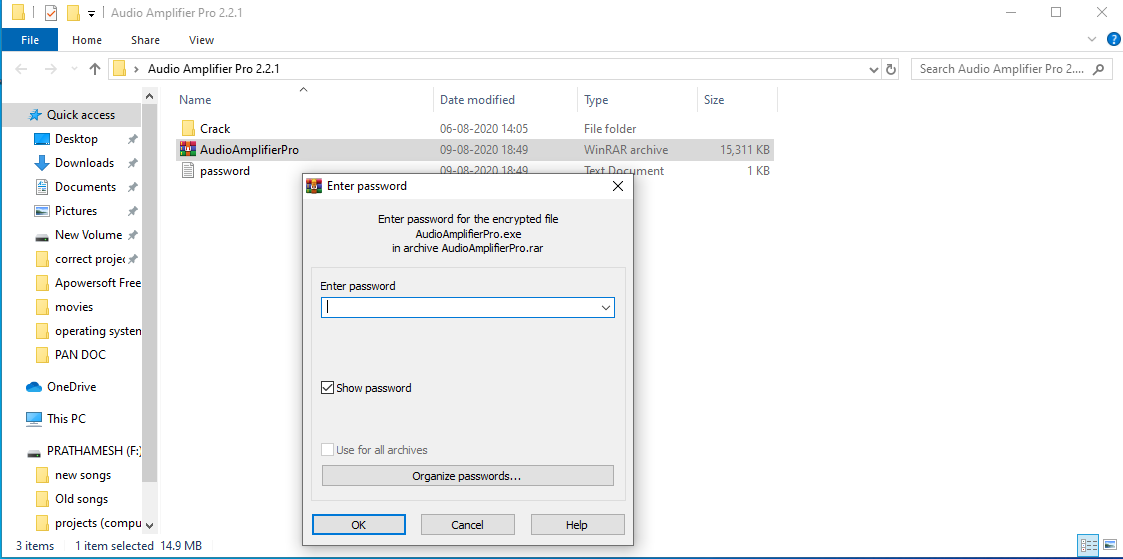The height and width of the screenshot is (559, 1123).
Task: Switch to the Large icons view in the status bar
Action: pyautogui.click(x=1108, y=546)
